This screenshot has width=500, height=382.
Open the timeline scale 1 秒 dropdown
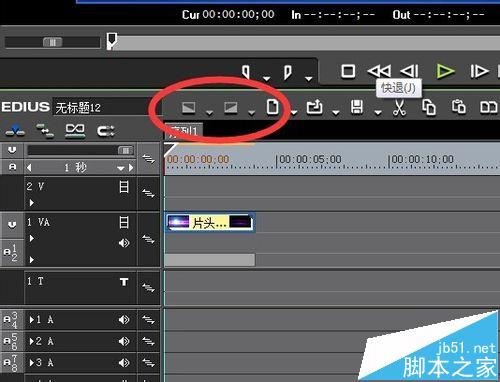tap(120, 168)
